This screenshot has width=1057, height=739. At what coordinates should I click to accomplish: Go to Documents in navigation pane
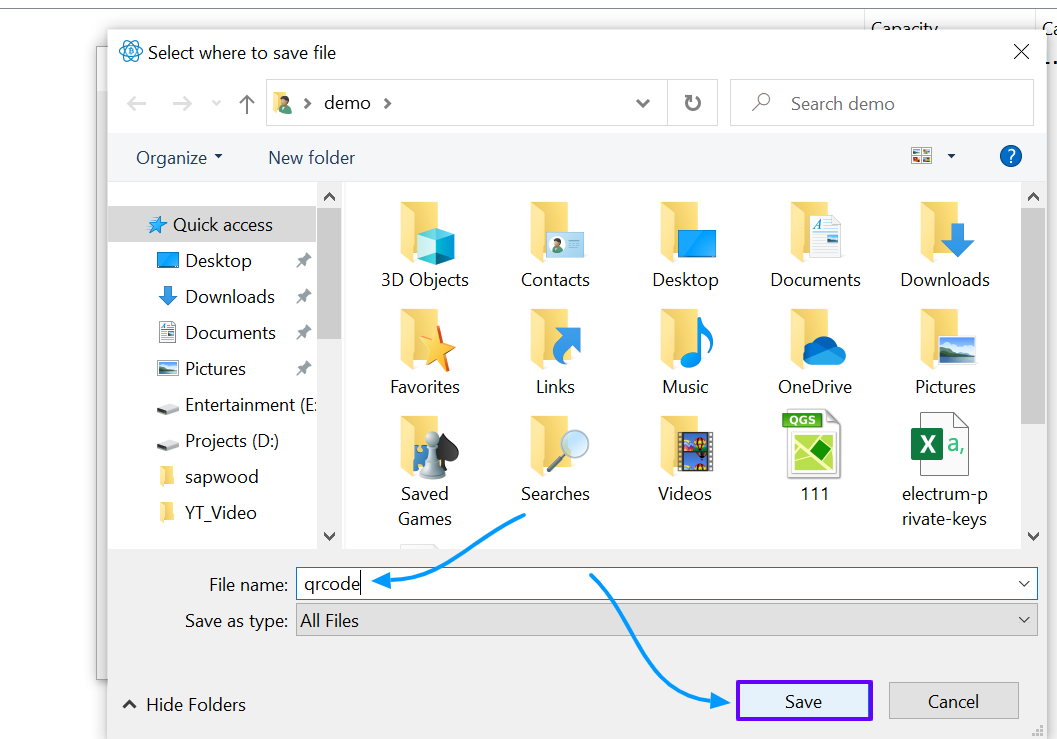[231, 332]
